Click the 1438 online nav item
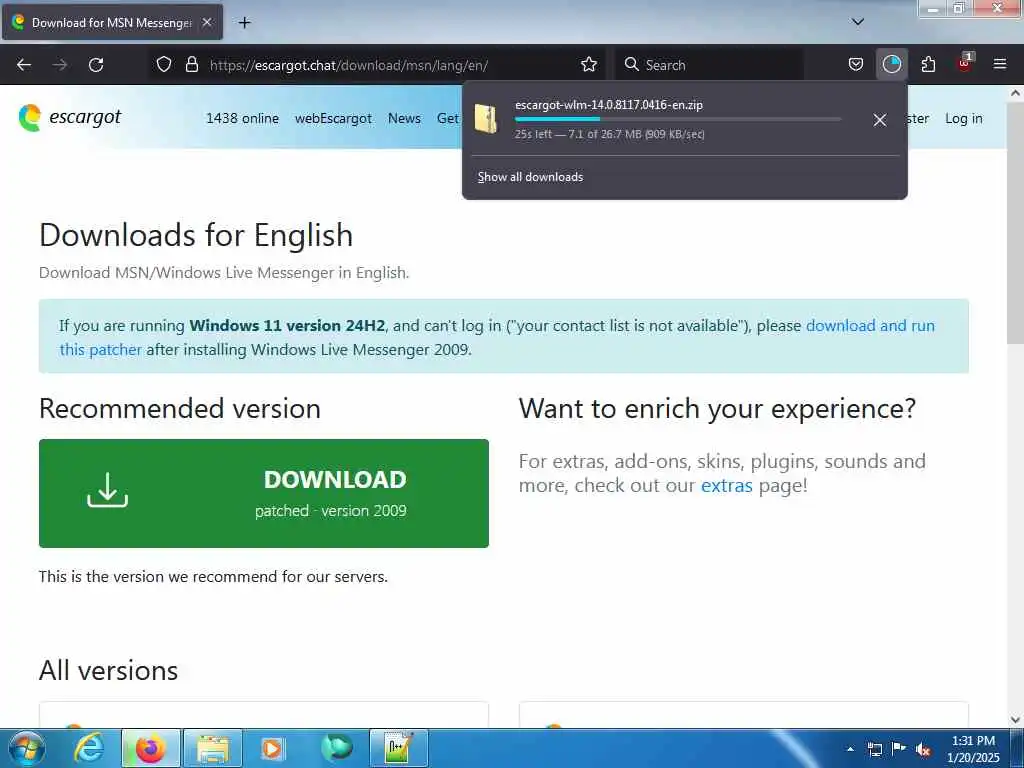Viewport: 1024px width, 768px height. [242, 118]
